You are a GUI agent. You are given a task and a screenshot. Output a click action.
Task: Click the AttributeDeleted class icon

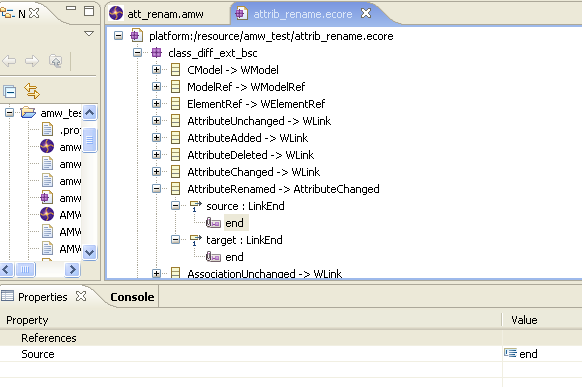[x=175, y=155]
